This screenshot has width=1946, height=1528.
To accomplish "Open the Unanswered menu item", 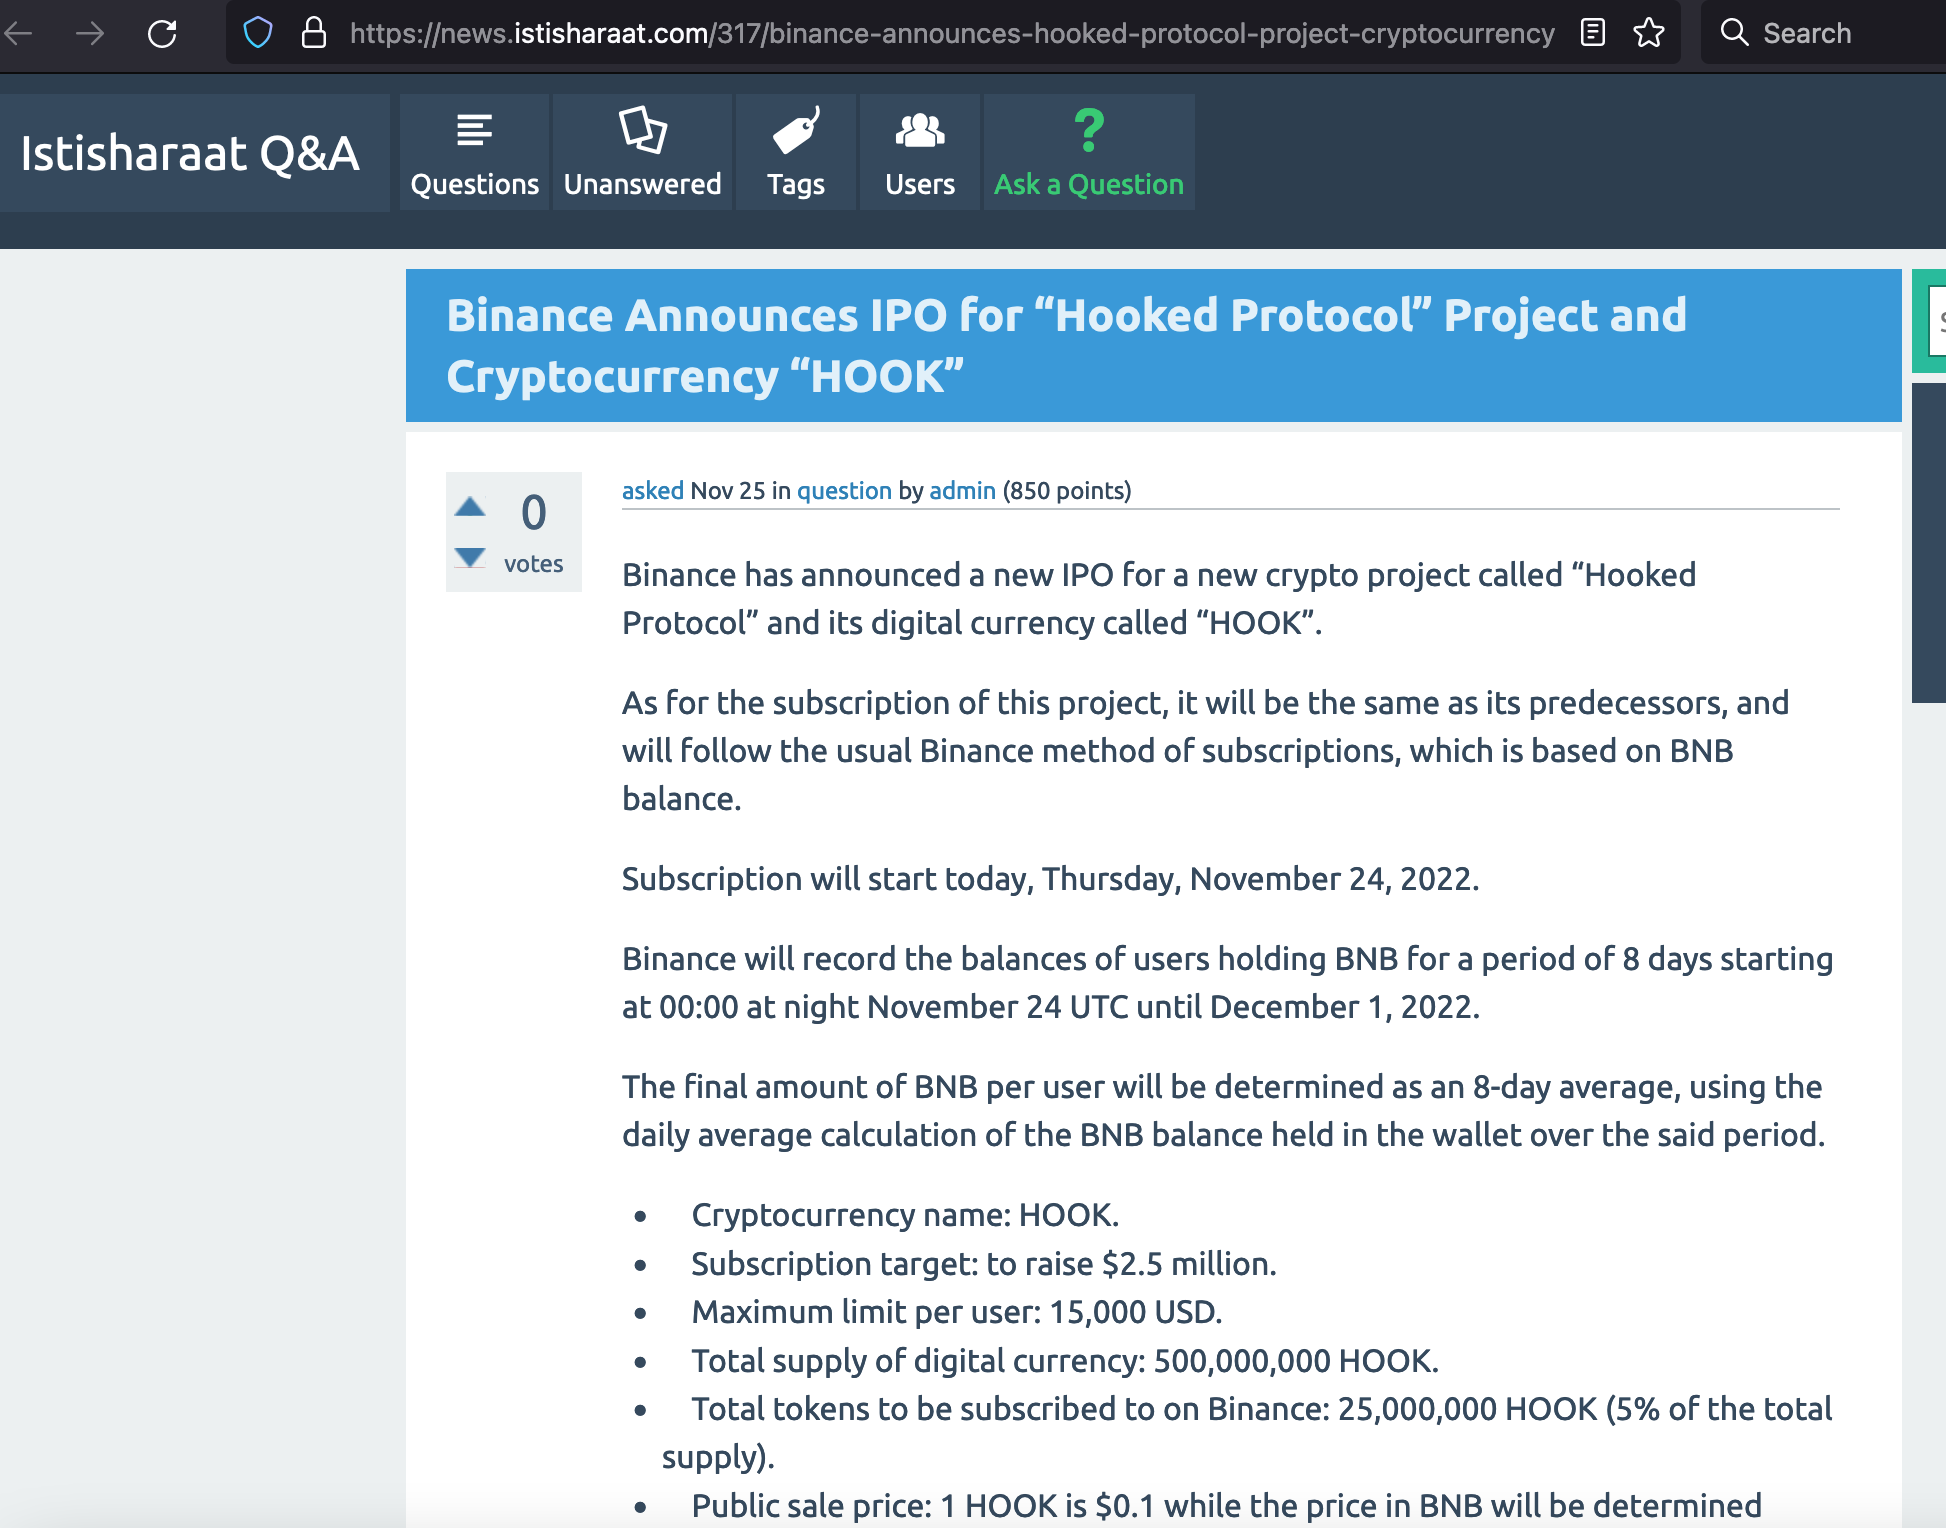I will pyautogui.click(x=642, y=152).
